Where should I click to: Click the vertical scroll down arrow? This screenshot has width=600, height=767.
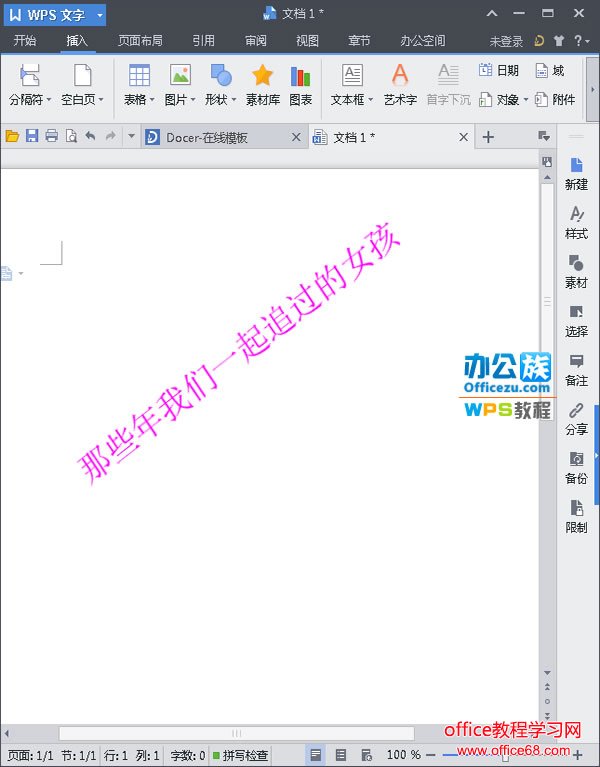pos(547,674)
